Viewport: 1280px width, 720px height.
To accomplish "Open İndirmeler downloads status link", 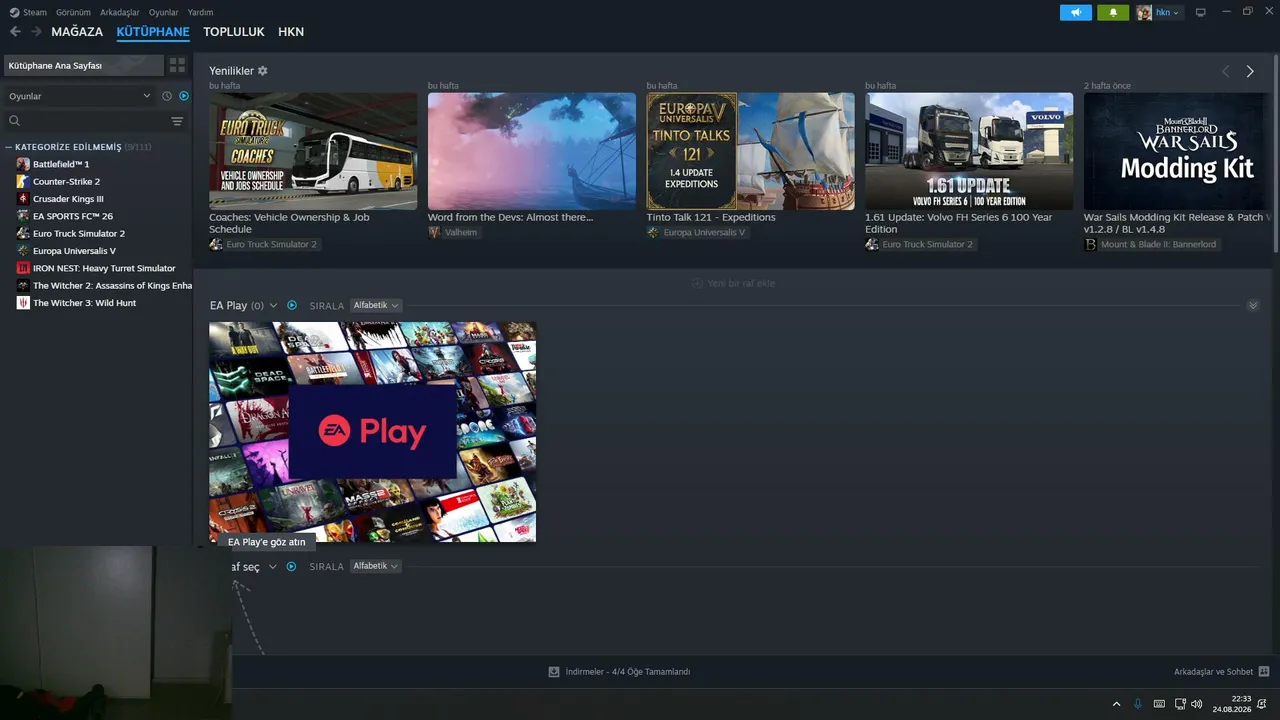I will click(627, 672).
